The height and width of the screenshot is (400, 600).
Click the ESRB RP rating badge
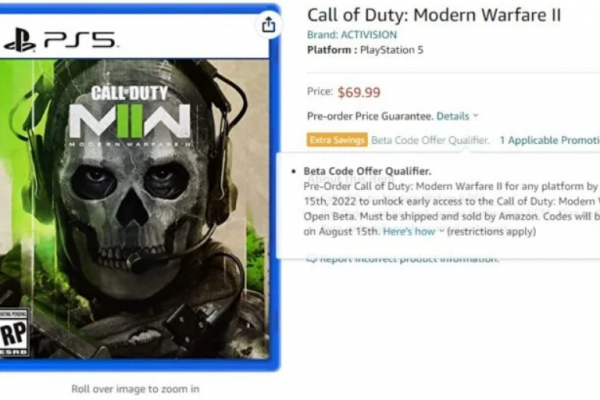(x=14, y=332)
